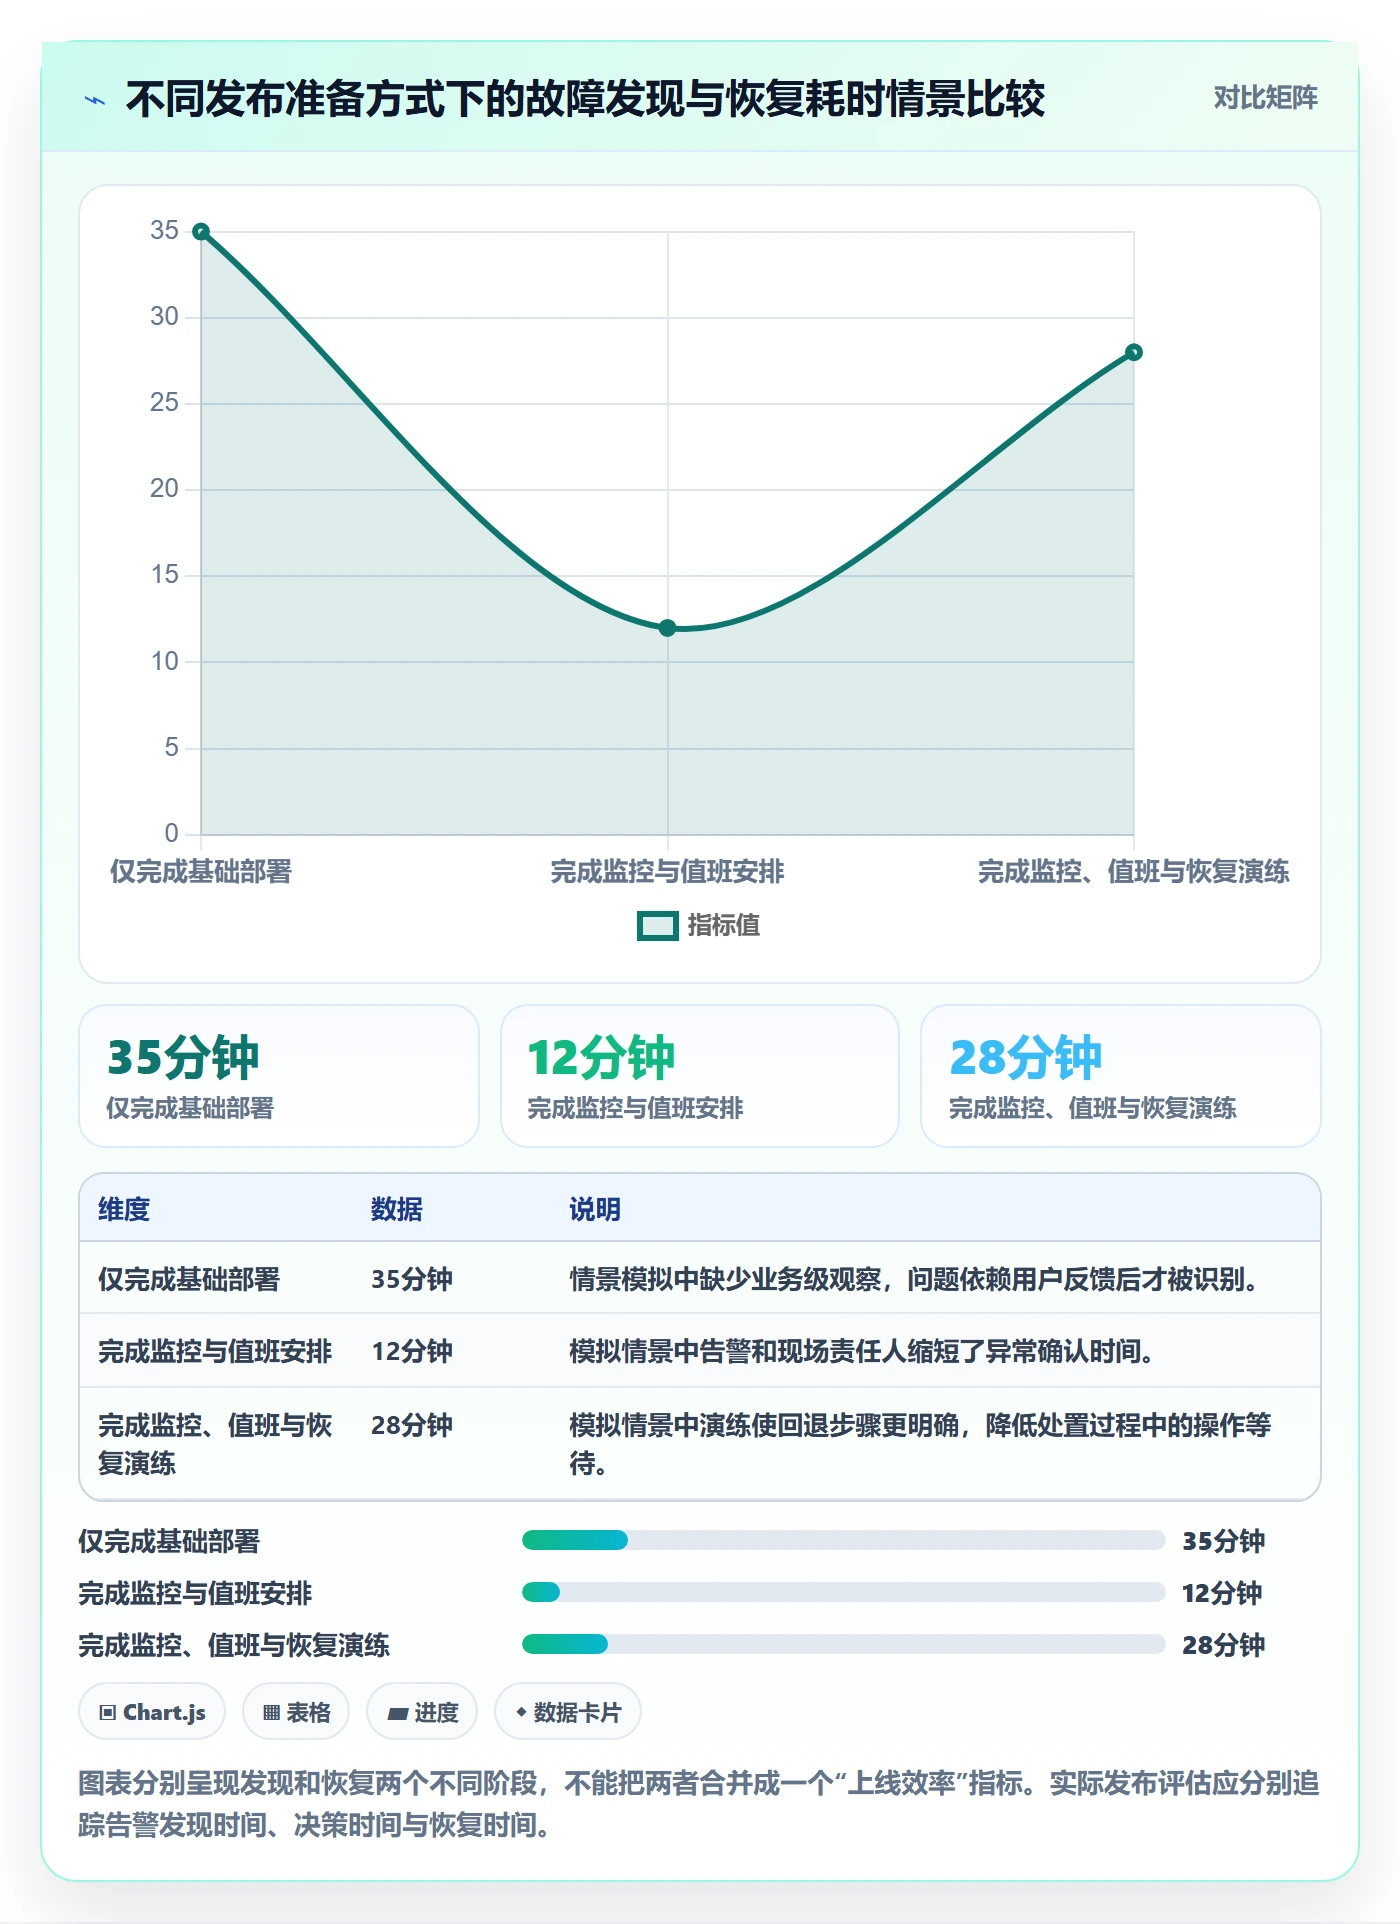Click the 指标值 legend label
1400x1924 pixels.
tap(723, 926)
